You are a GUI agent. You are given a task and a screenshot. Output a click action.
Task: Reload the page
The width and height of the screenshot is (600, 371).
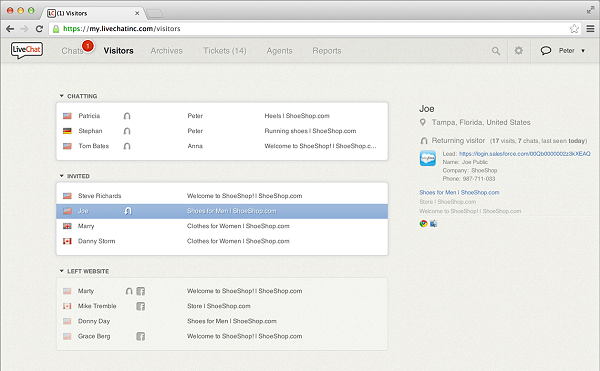pyautogui.click(x=39, y=29)
